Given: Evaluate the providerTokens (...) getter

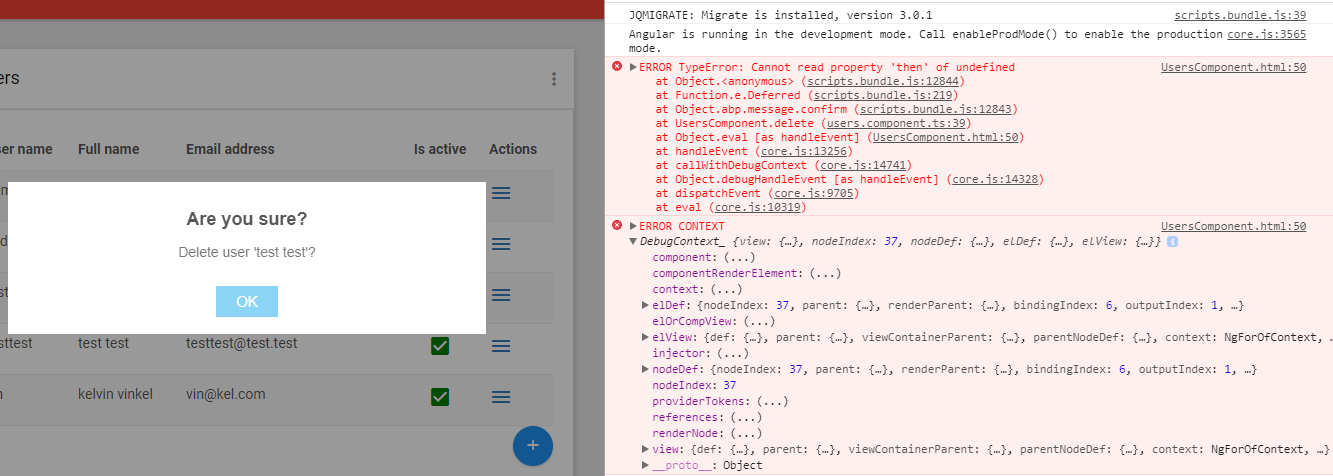Looking at the screenshot, I should 772,402.
